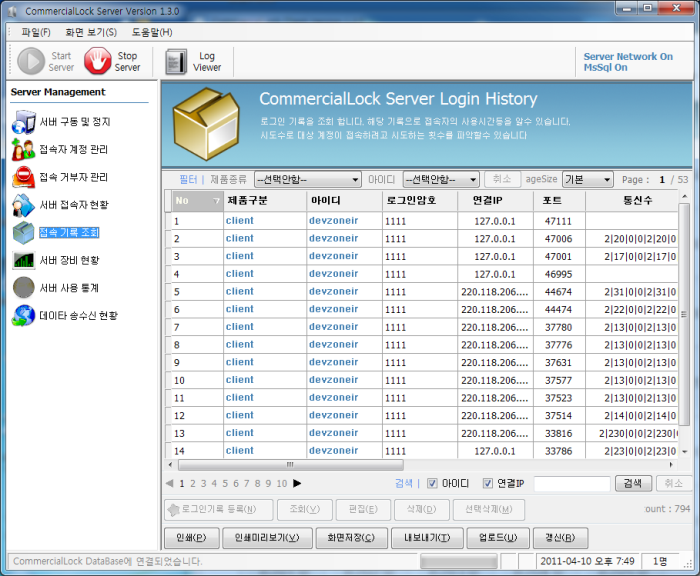Click the Start Server play icon
Image resolution: width=700 pixels, height=576 pixels.
coord(31,61)
